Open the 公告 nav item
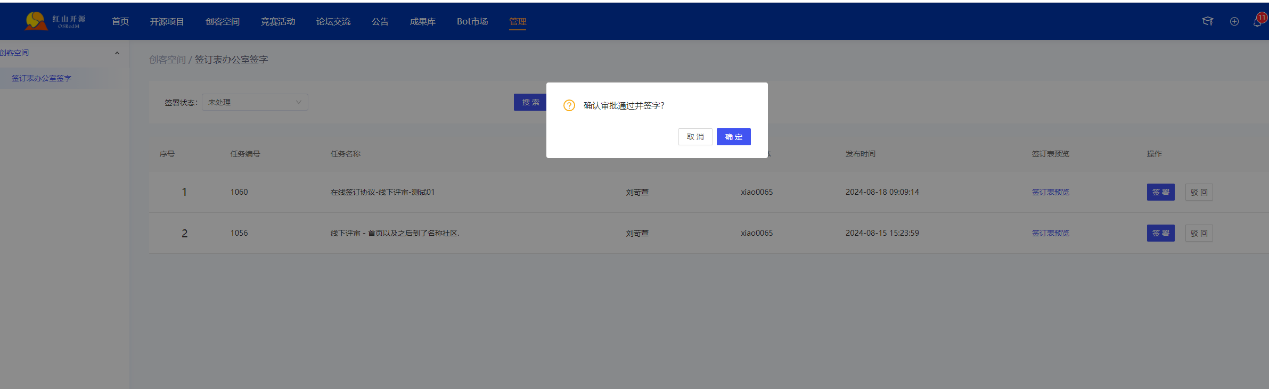Image resolution: width=1269 pixels, height=389 pixels. pyautogui.click(x=379, y=21)
